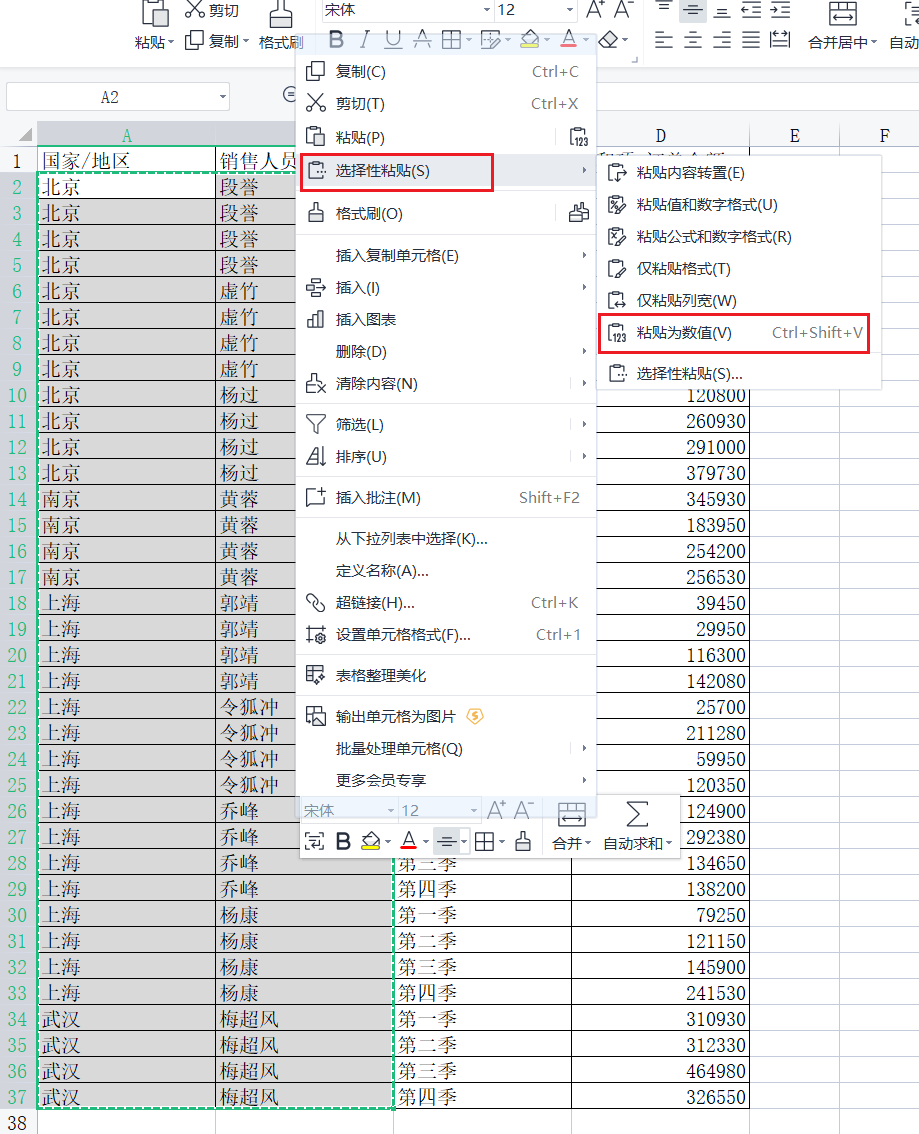The height and width of the screenshot is (1134, 919).
Task: Click 表格整理美化 in context menu
Action: pyautogui.click(x=381, y=676)
